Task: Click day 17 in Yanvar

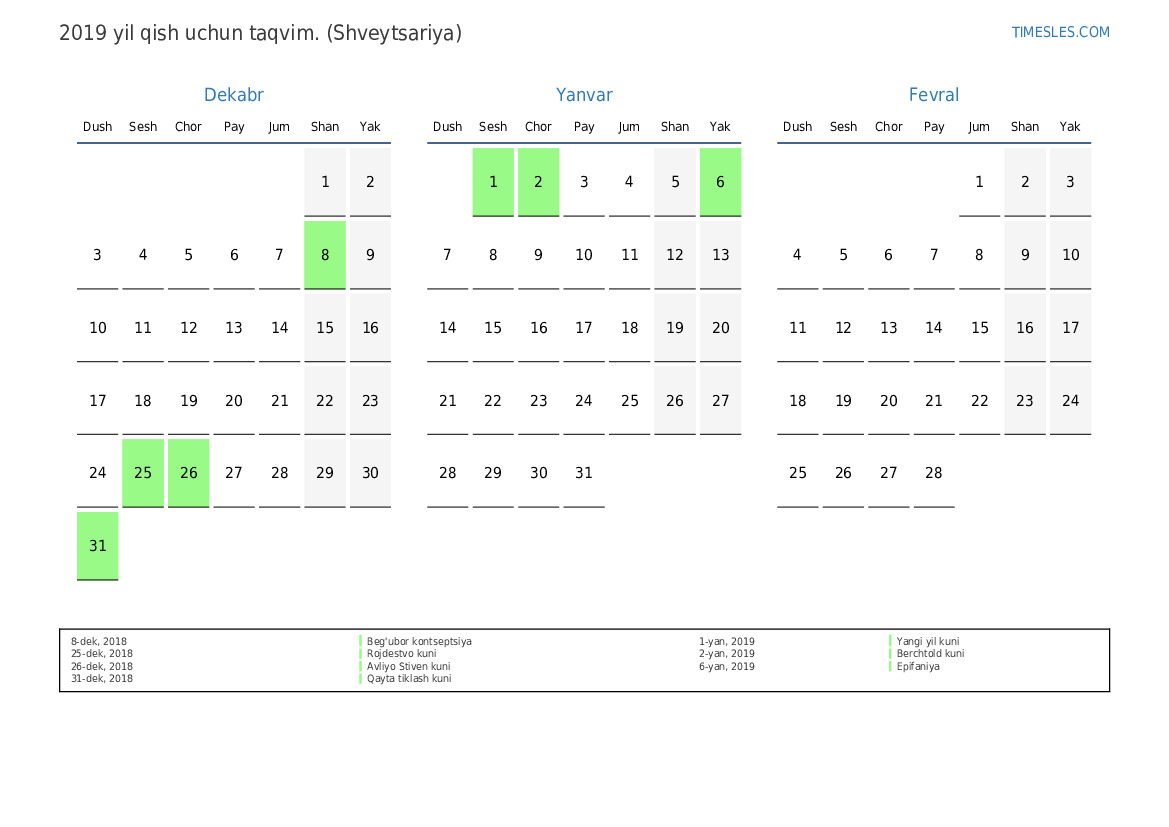Action: 584,327
